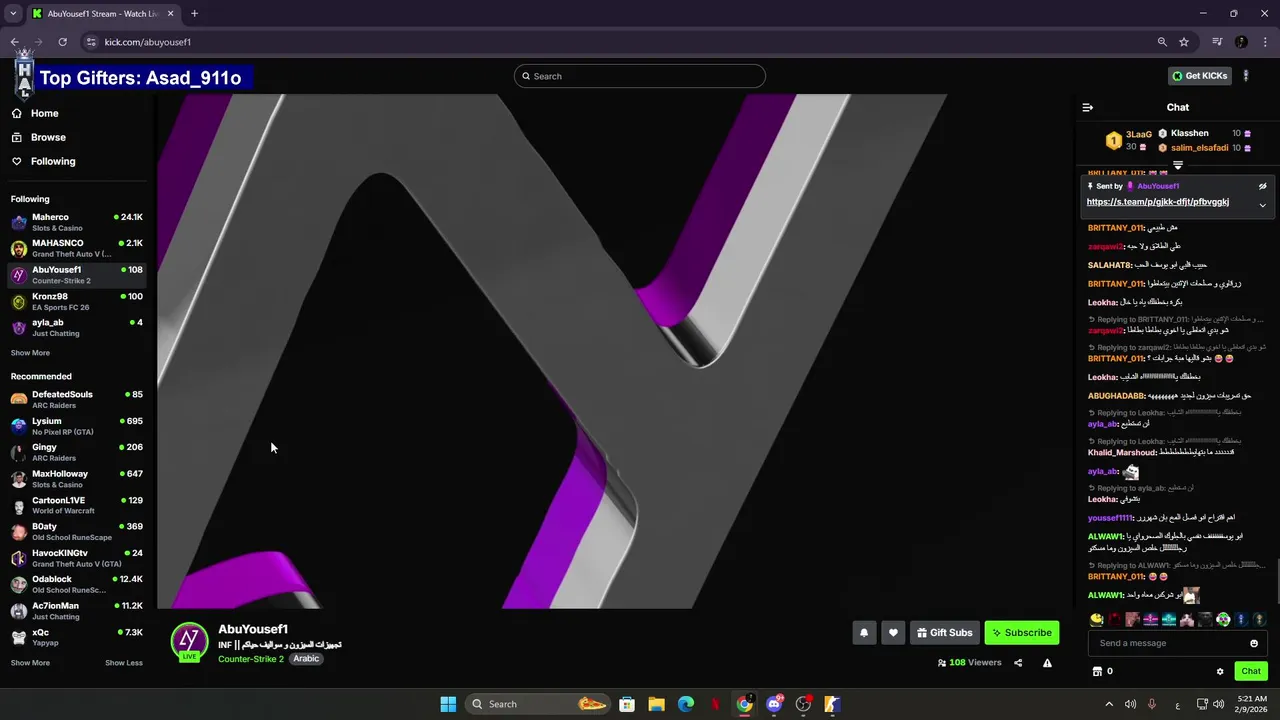Viewport: 1280px width, 720px height.
Task: Show hidden system tray icons
Action: 1108,704
